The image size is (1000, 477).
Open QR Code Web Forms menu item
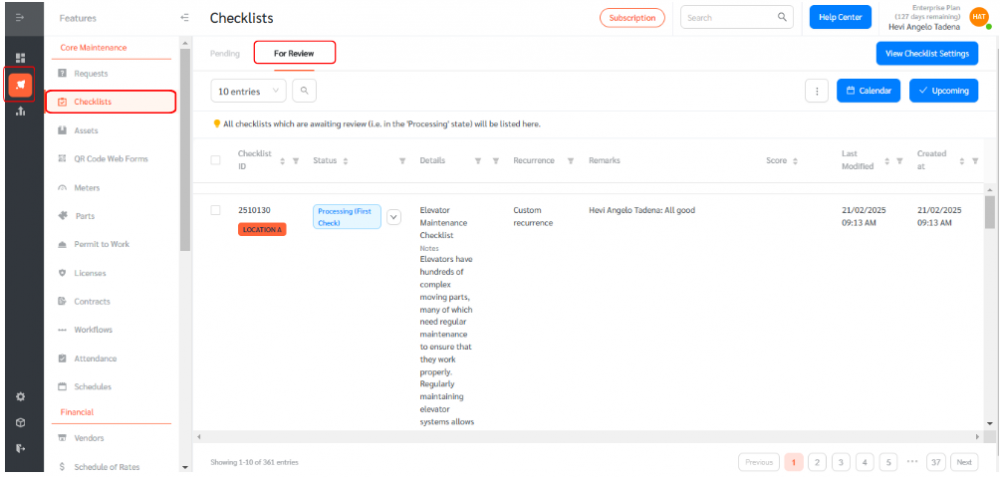(111, 158)
